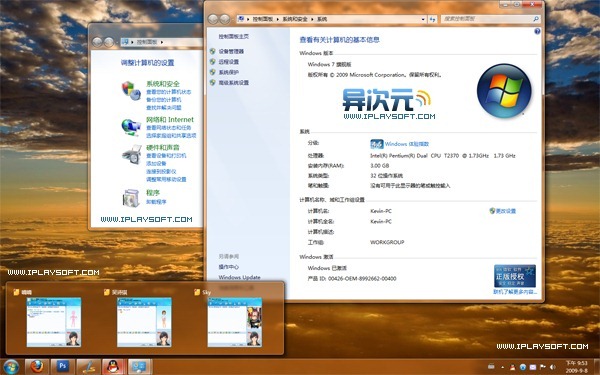Show hidden tray icons arrow
Image resolution: width=600 pixels, height=375 pixels.
(x=502, y=367)
